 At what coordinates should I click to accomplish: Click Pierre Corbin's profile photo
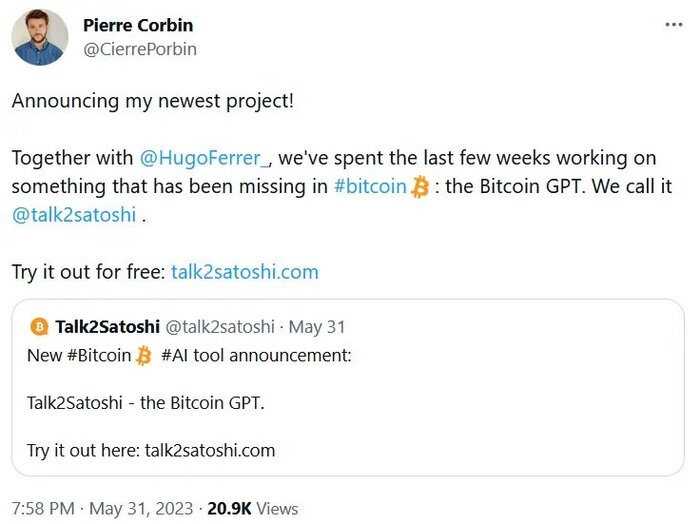tap(40, 38)
